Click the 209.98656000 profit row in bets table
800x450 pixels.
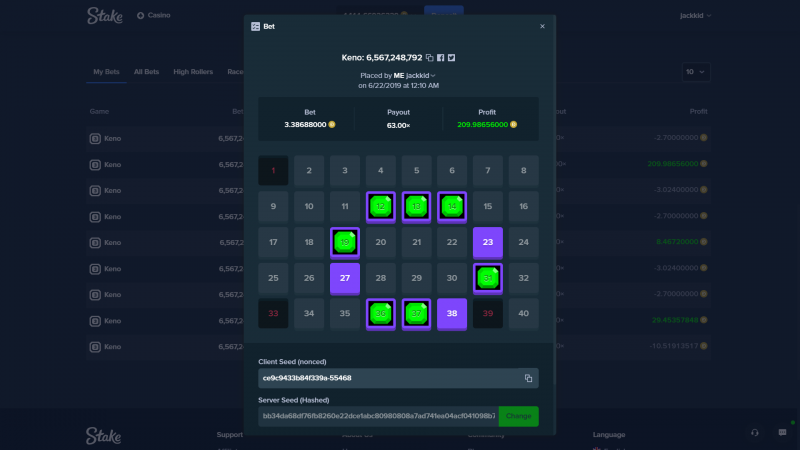click(x=398, y=164)
